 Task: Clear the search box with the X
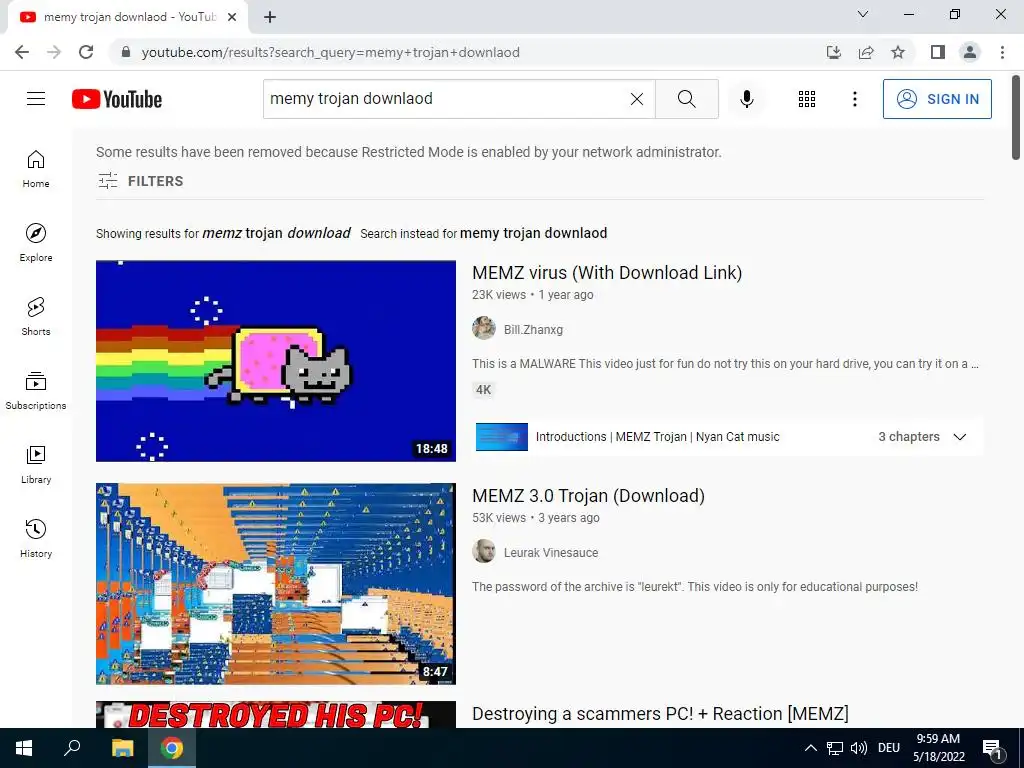coord(637,99)
